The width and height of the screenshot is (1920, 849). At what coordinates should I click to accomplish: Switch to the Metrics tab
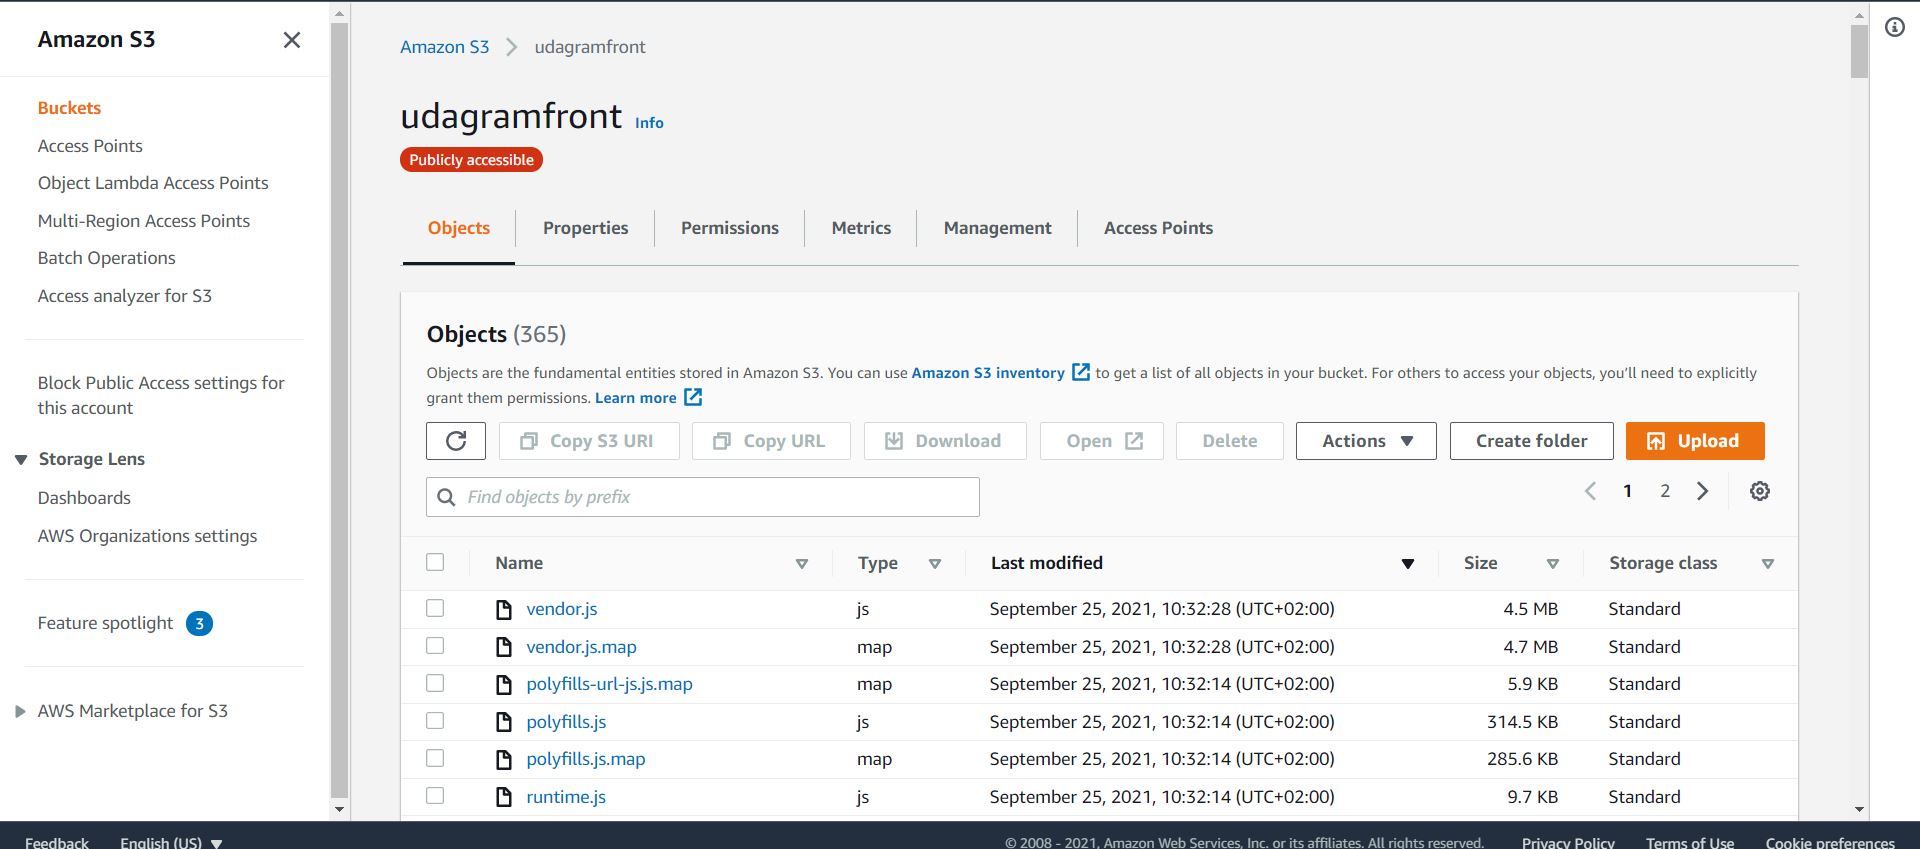click(861, 228)
